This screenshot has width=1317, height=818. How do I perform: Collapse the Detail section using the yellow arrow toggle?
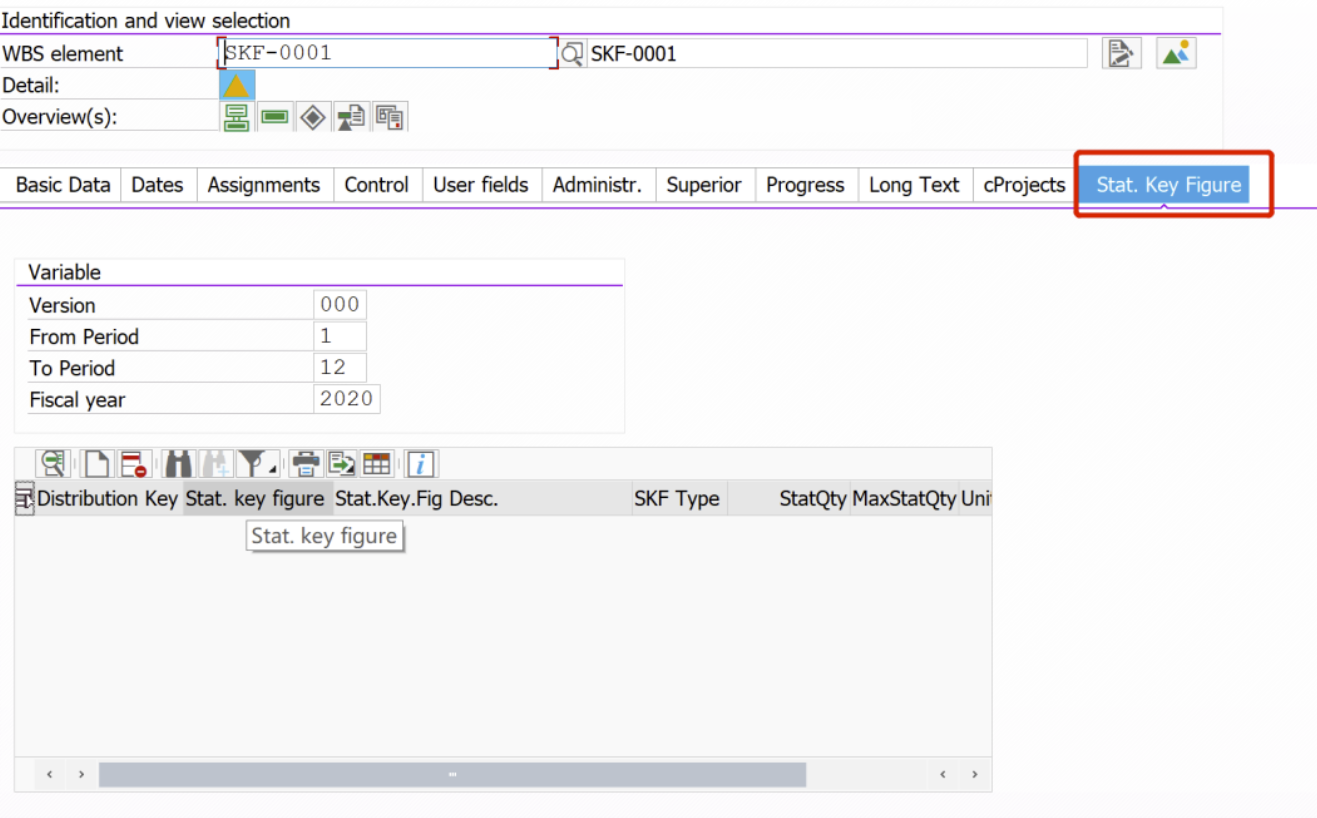tap(237, 85)
